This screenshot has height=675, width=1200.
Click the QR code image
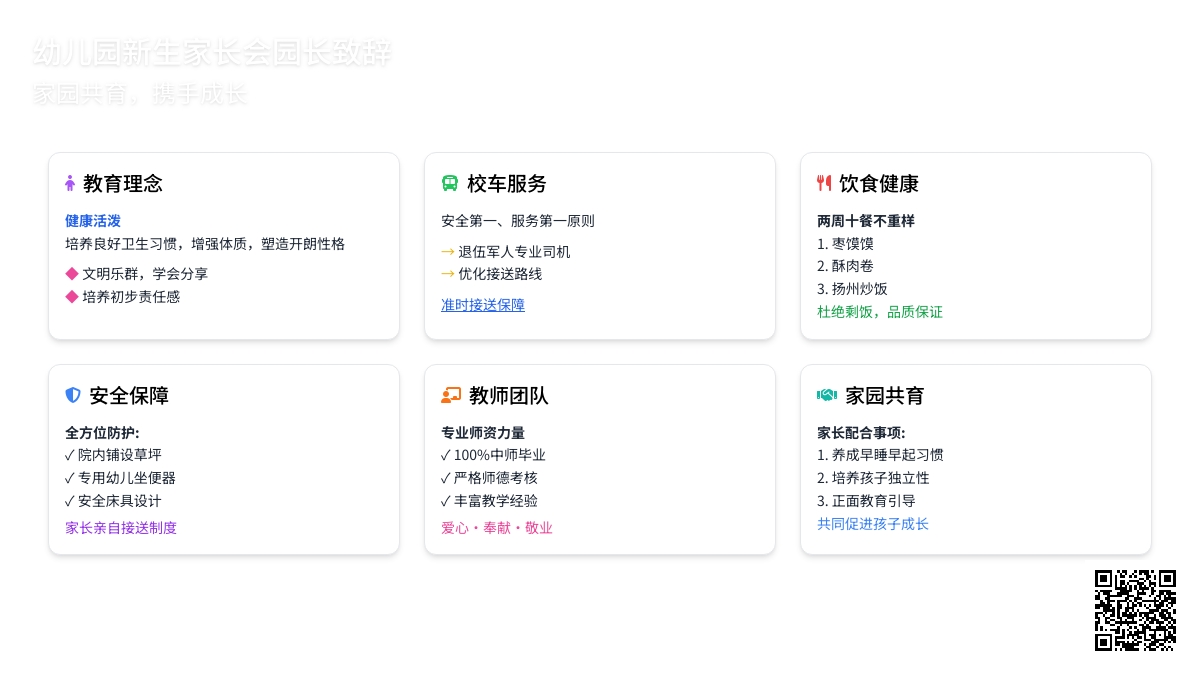pyautogui.click(x=1135, y=610)
